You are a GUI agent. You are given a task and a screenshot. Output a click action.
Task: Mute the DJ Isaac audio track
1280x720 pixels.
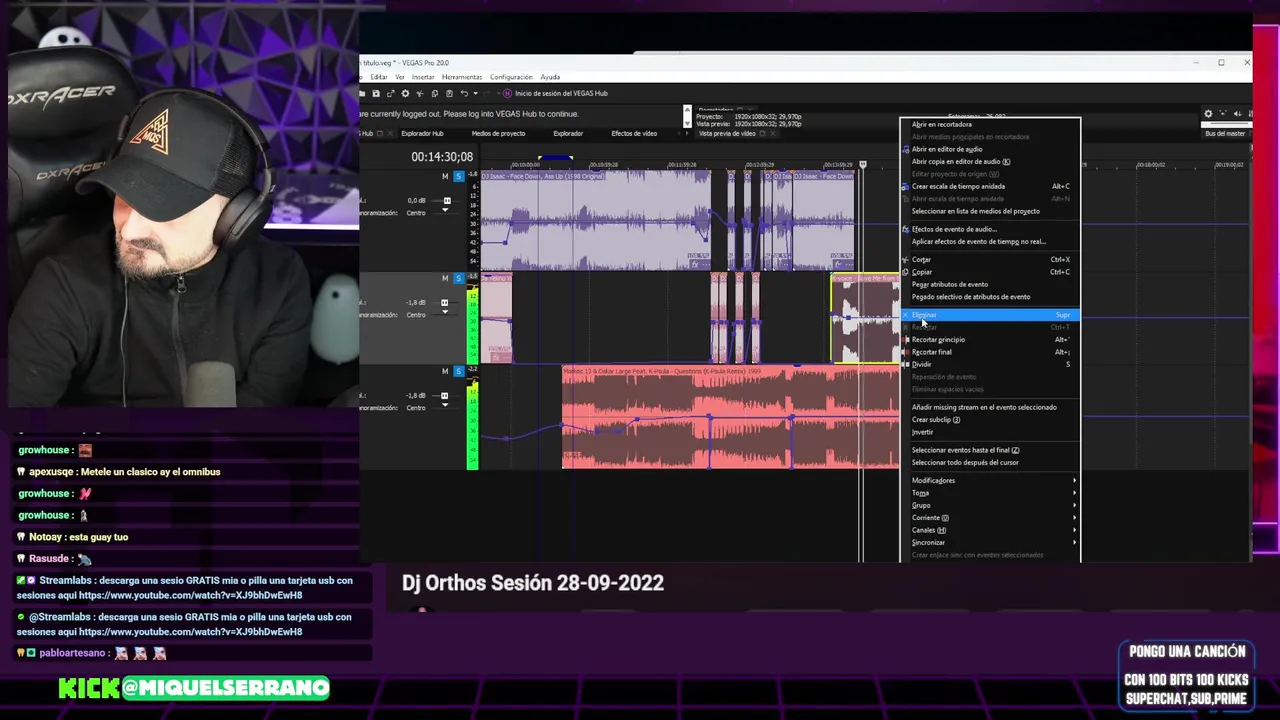coord(445,177)
